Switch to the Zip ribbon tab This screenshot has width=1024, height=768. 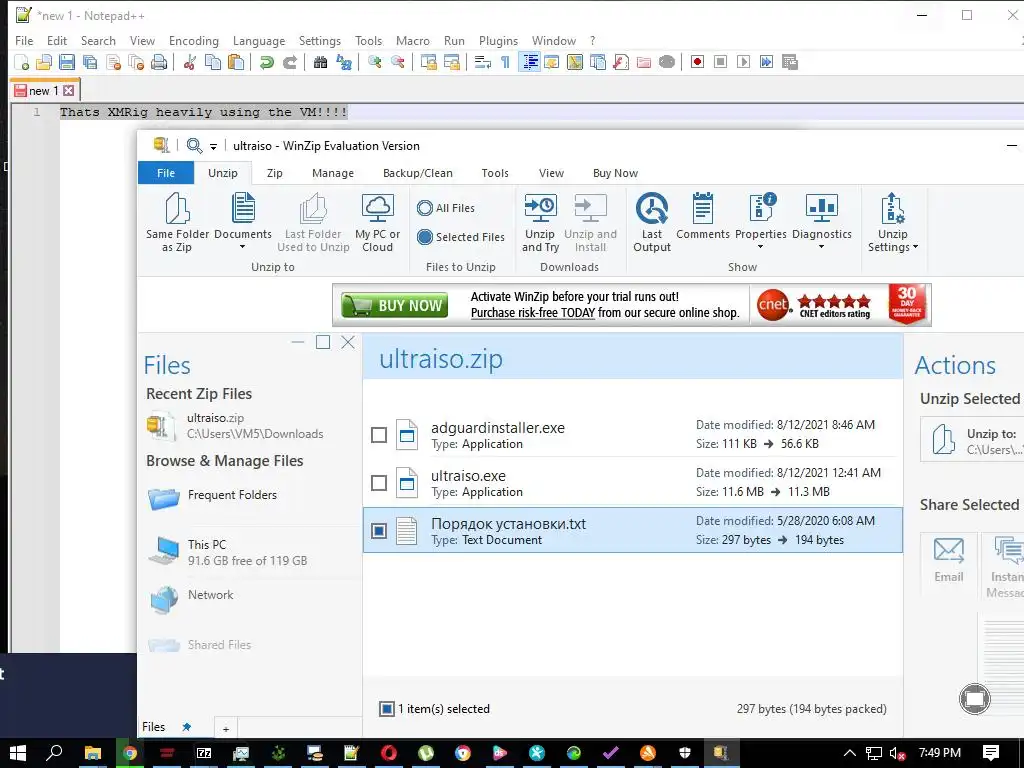[x=274, y=173]
